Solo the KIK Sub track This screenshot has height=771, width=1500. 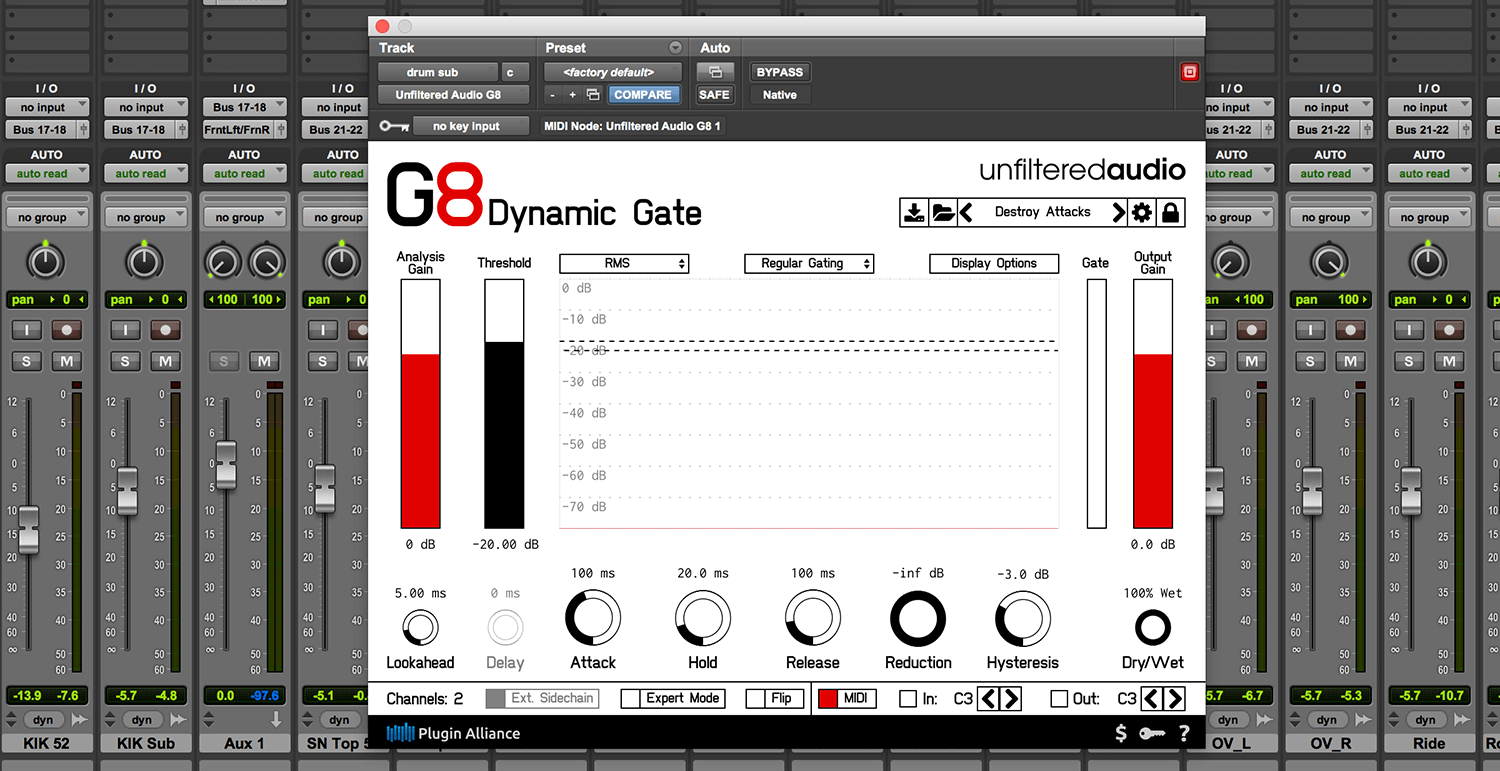point(125,361)
